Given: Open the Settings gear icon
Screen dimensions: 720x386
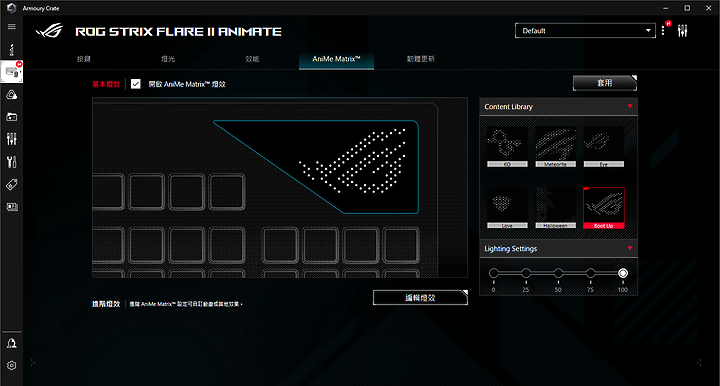Looking at the screenshot, I should pyautogui.click(x=11, y=365).
